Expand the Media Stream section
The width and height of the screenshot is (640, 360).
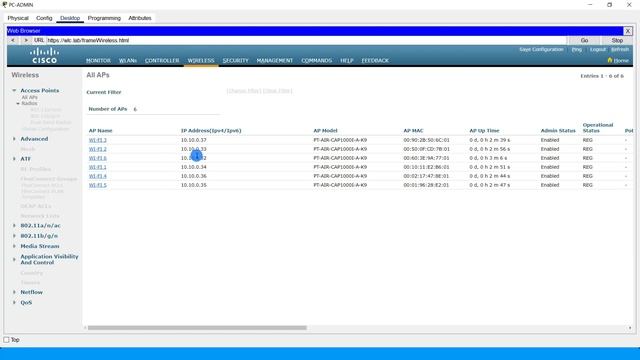pyautogui.click(x=14, y=246)
